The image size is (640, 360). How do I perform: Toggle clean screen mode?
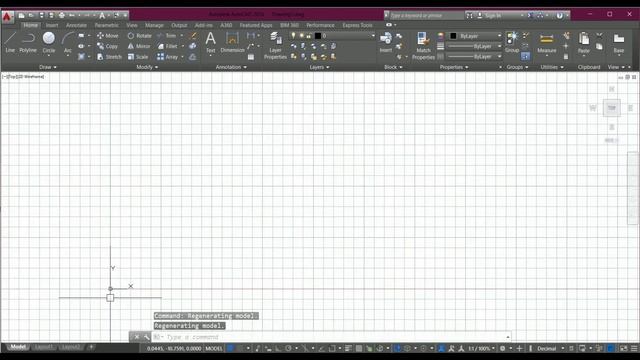click(624, 348)
